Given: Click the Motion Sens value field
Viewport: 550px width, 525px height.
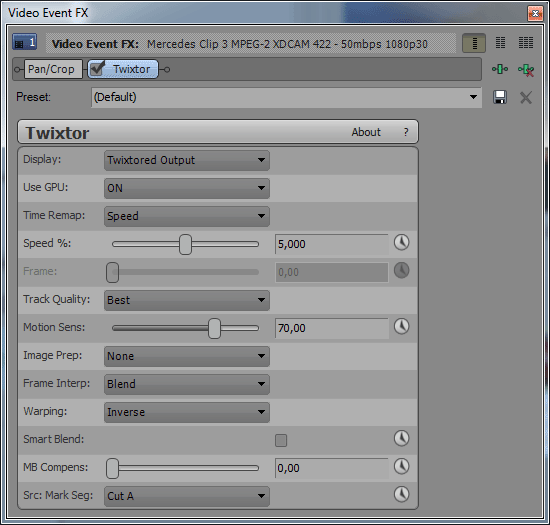Looking at the screenshot, I should [331, 328].
